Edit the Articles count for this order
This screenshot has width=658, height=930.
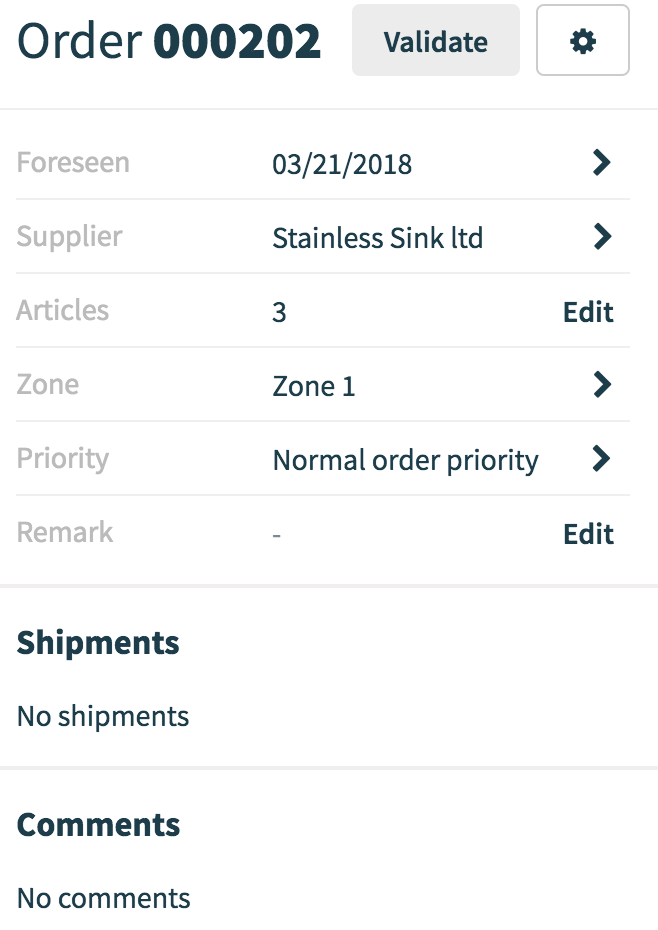click(587, 312)
